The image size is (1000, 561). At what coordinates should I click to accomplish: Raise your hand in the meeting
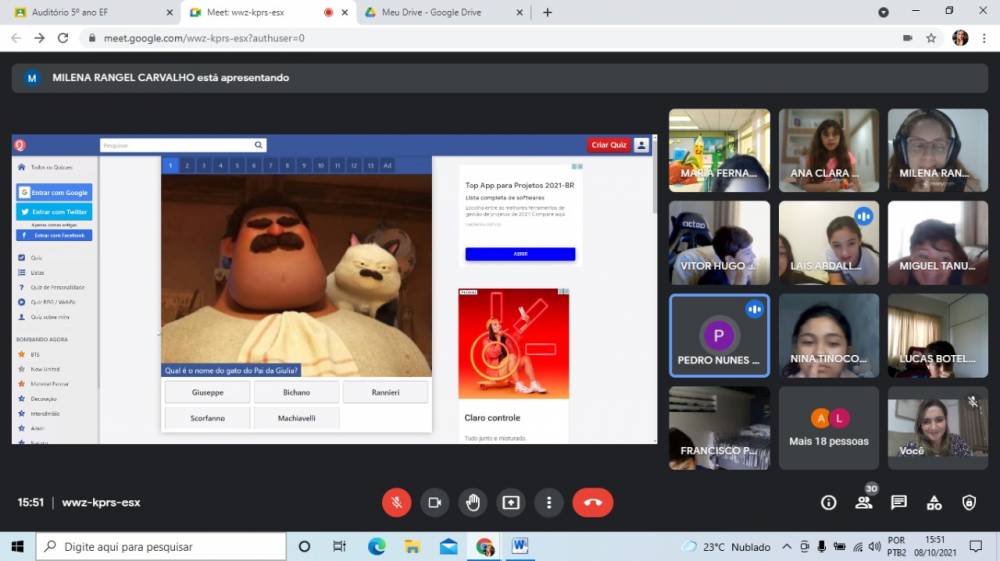(x=473, y=502)
